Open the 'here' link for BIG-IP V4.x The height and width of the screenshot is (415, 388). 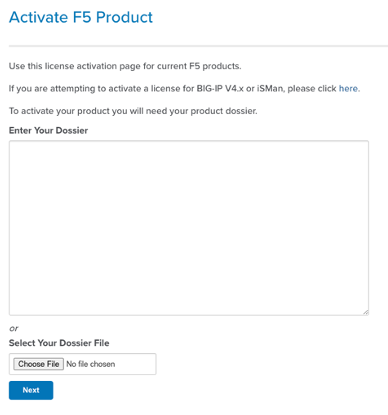pos(348,89)
